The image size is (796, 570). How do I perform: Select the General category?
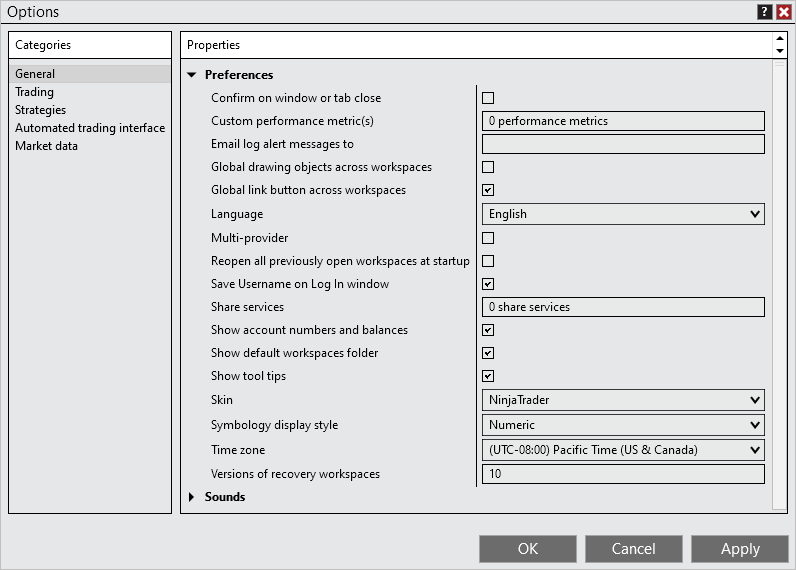coord(90,74)
